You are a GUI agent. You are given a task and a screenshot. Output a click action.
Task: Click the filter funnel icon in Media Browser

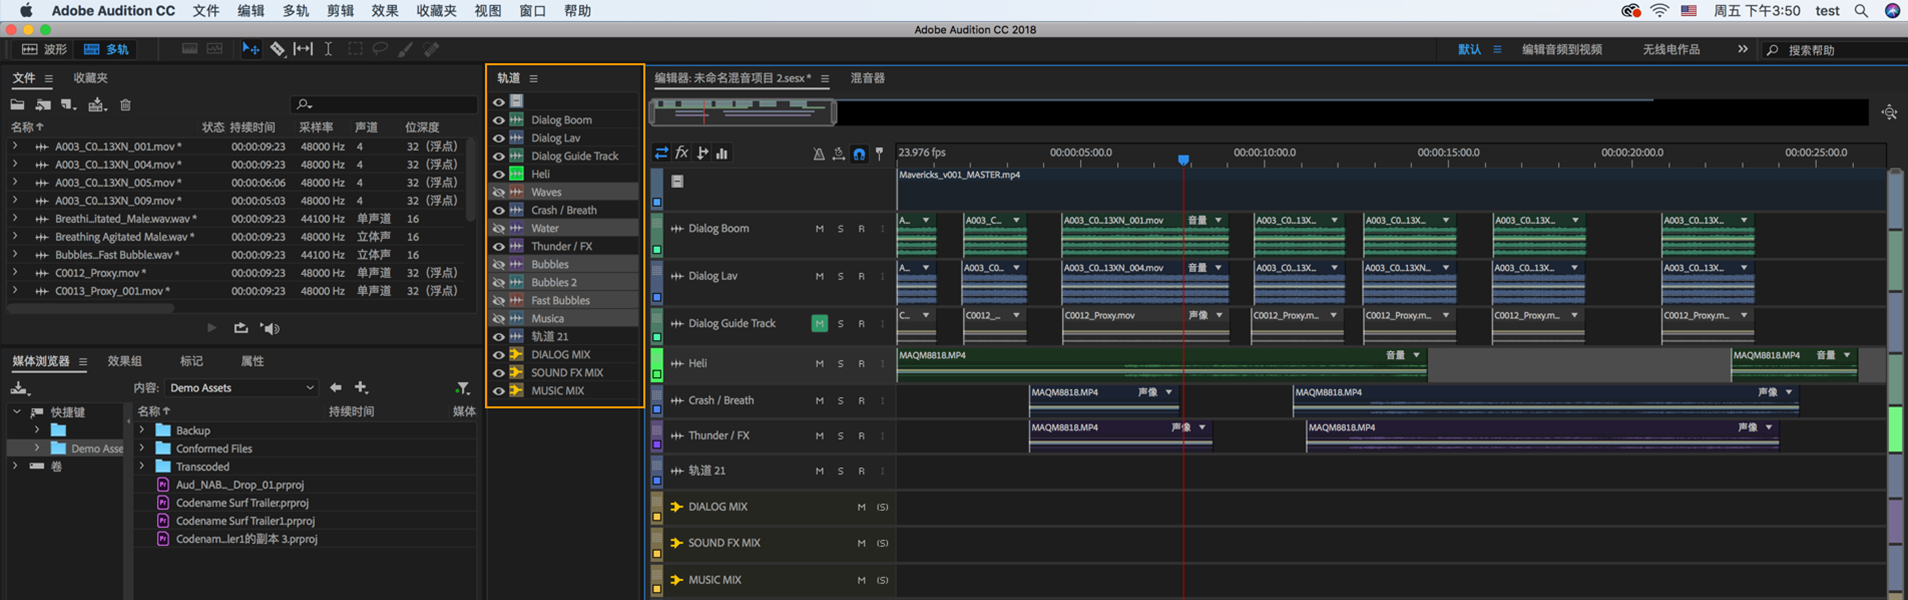[x=462, y=388]
